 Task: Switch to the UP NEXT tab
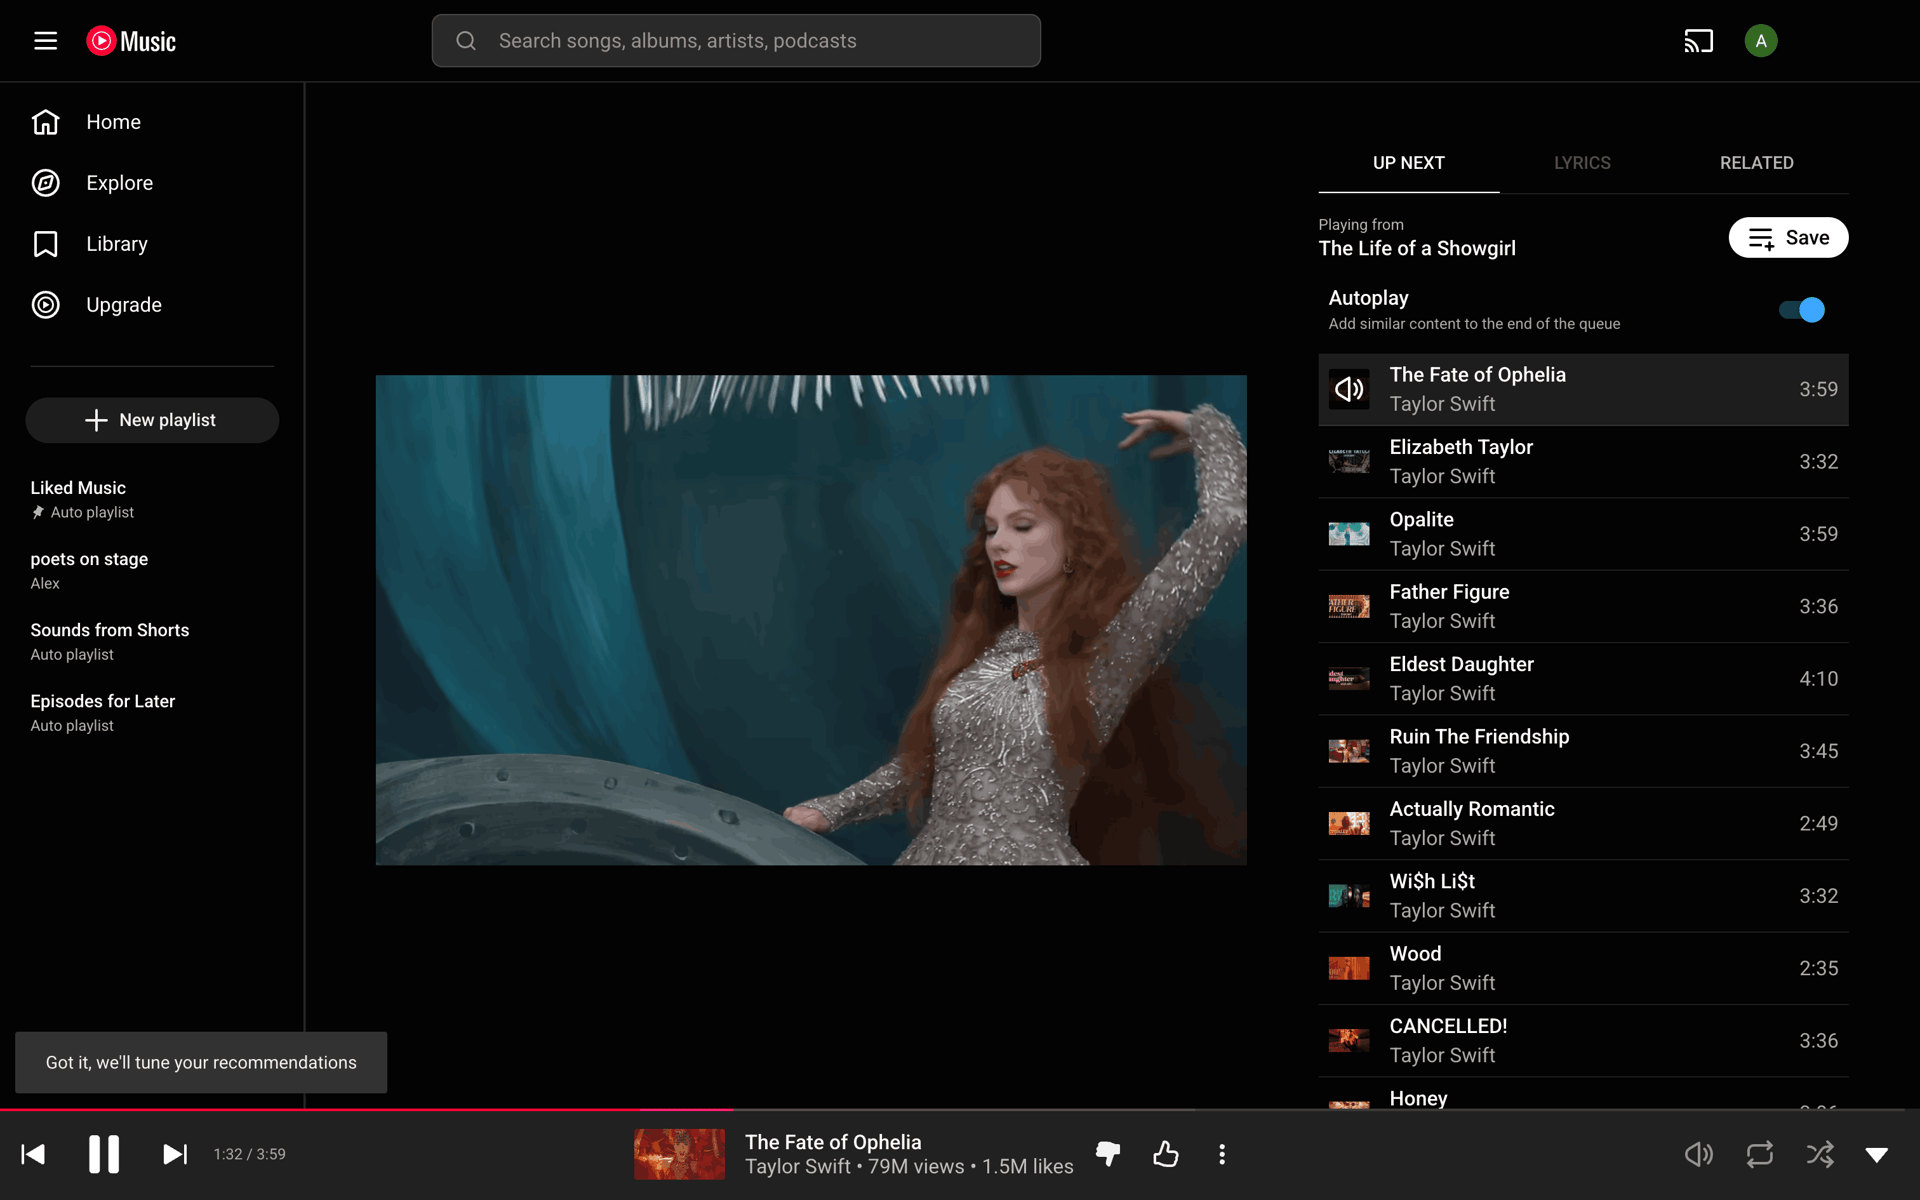pos(1408,163)
